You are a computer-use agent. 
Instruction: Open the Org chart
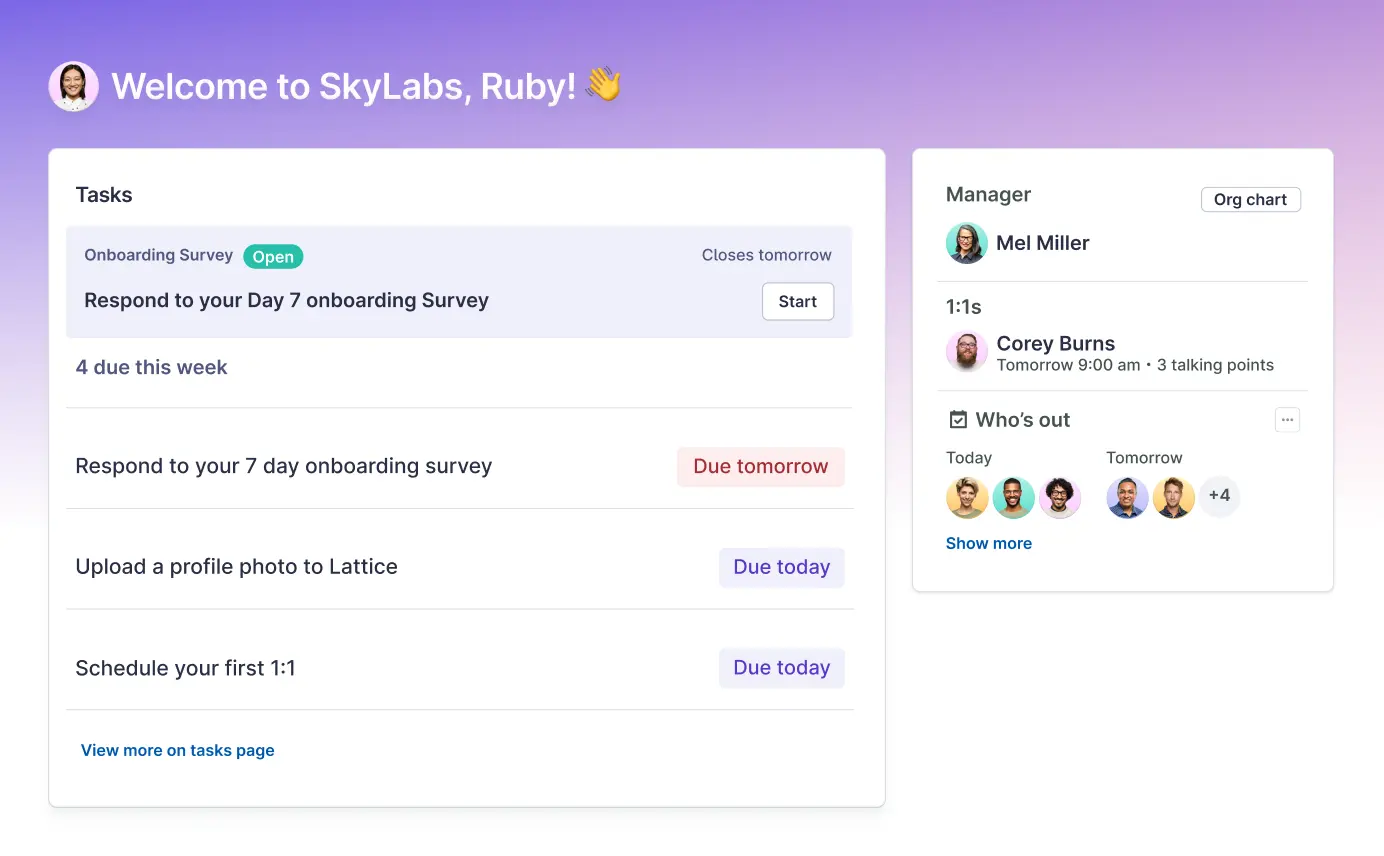click(1250, 200)
